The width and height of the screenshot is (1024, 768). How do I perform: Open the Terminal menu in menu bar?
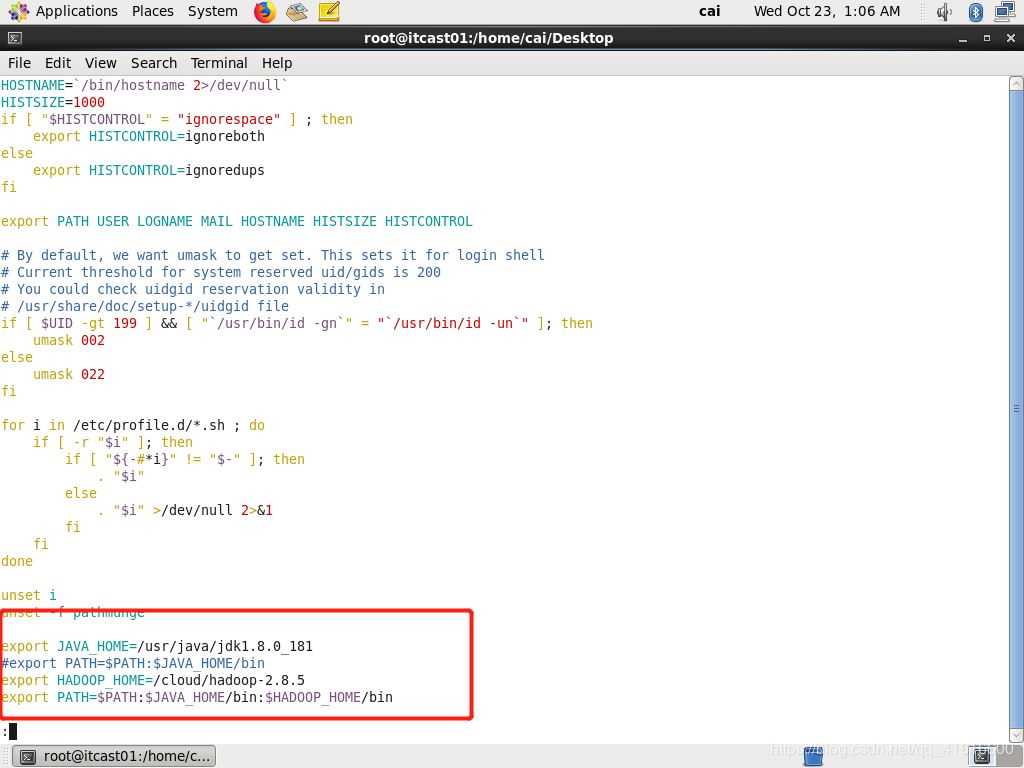point(218,62)
